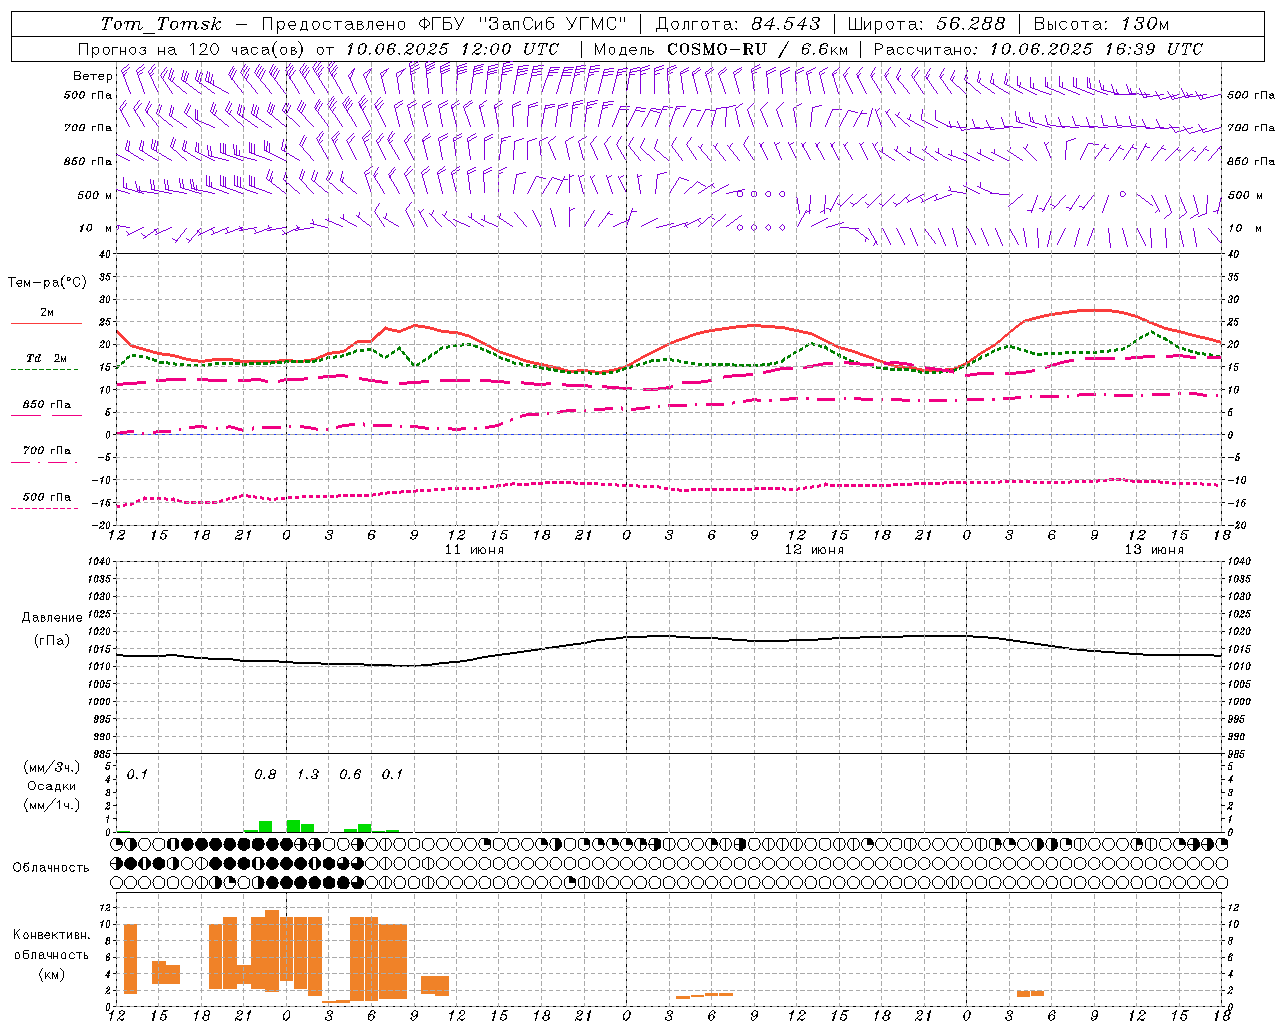Screen dimensions: 1280x1024
Task: Click the green dashed Td legend line
Action: pos(44,370)
